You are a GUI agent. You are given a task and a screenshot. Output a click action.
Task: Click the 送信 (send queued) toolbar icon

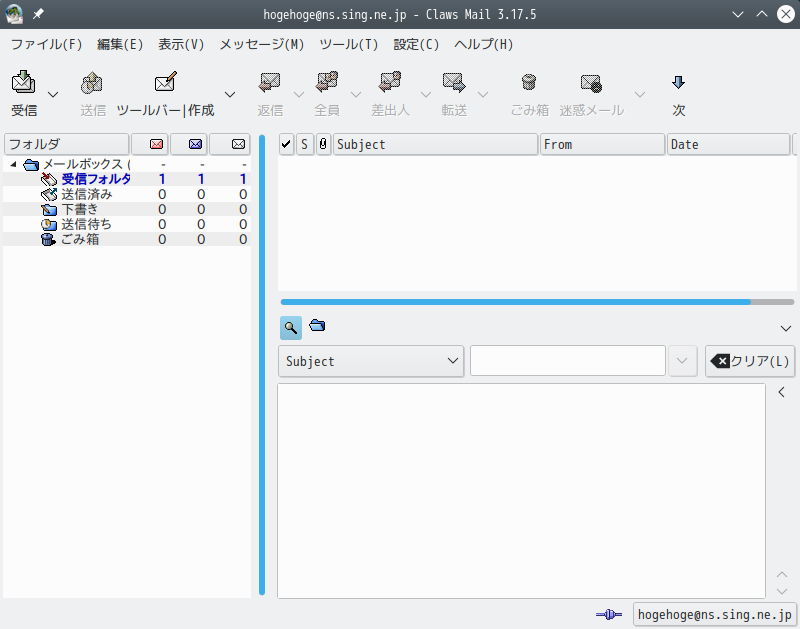(92, 82)
